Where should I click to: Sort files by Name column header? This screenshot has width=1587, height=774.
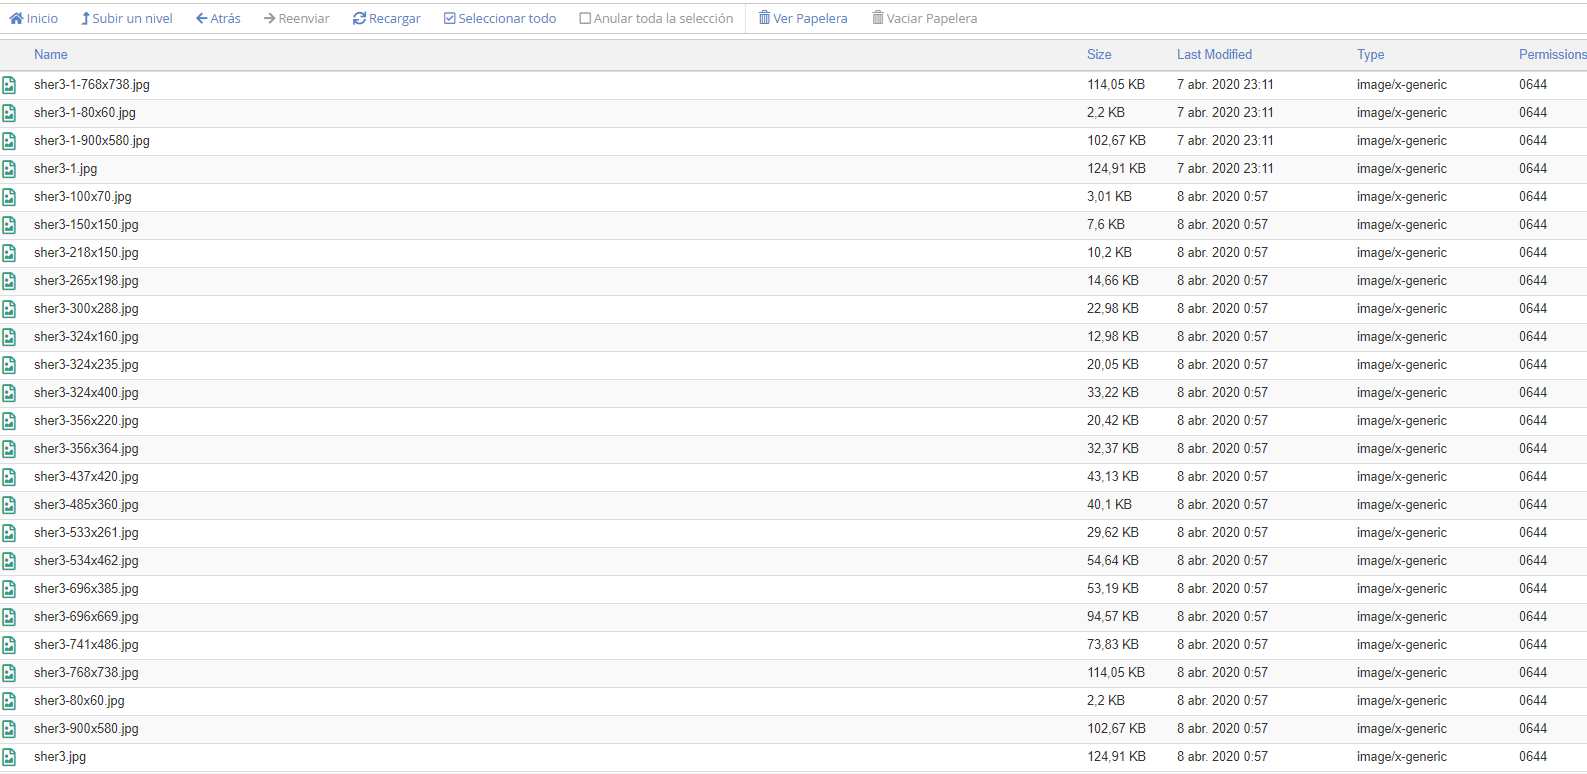point(51,55)
